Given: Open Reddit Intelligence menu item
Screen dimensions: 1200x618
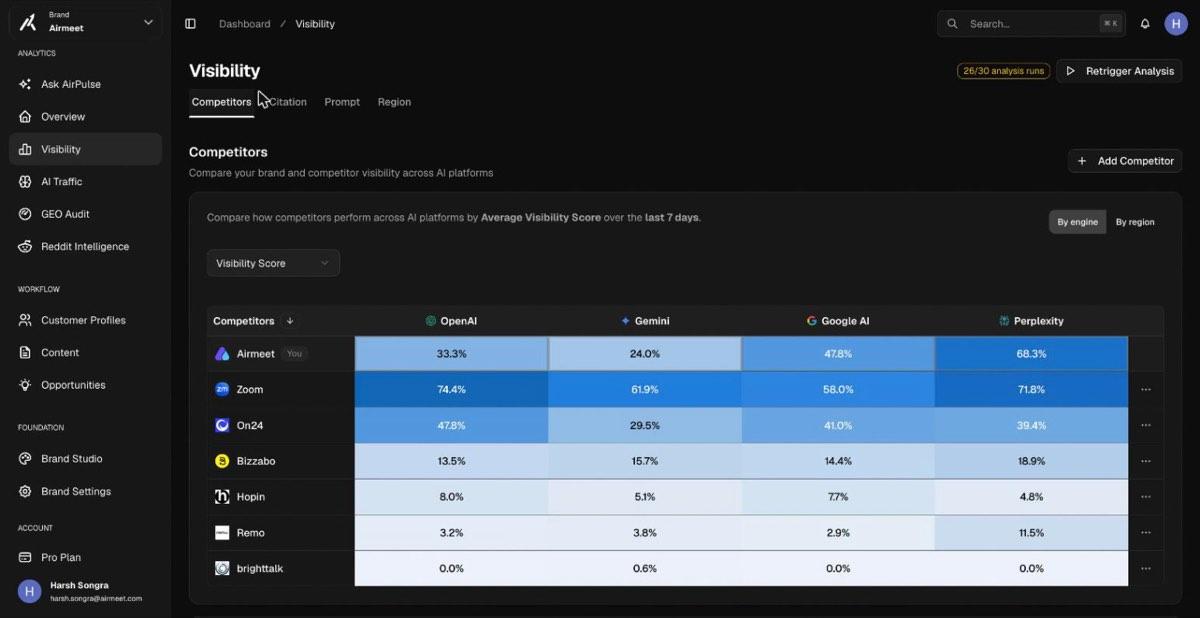Looking at the screenshot, I should pos(85,246).
